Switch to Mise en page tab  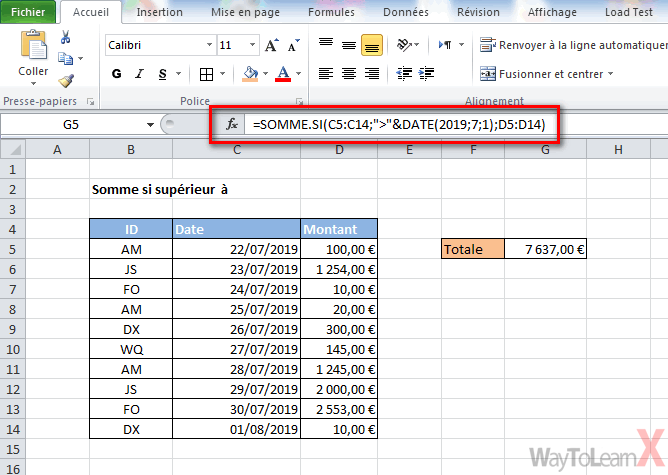coord(245,12)
